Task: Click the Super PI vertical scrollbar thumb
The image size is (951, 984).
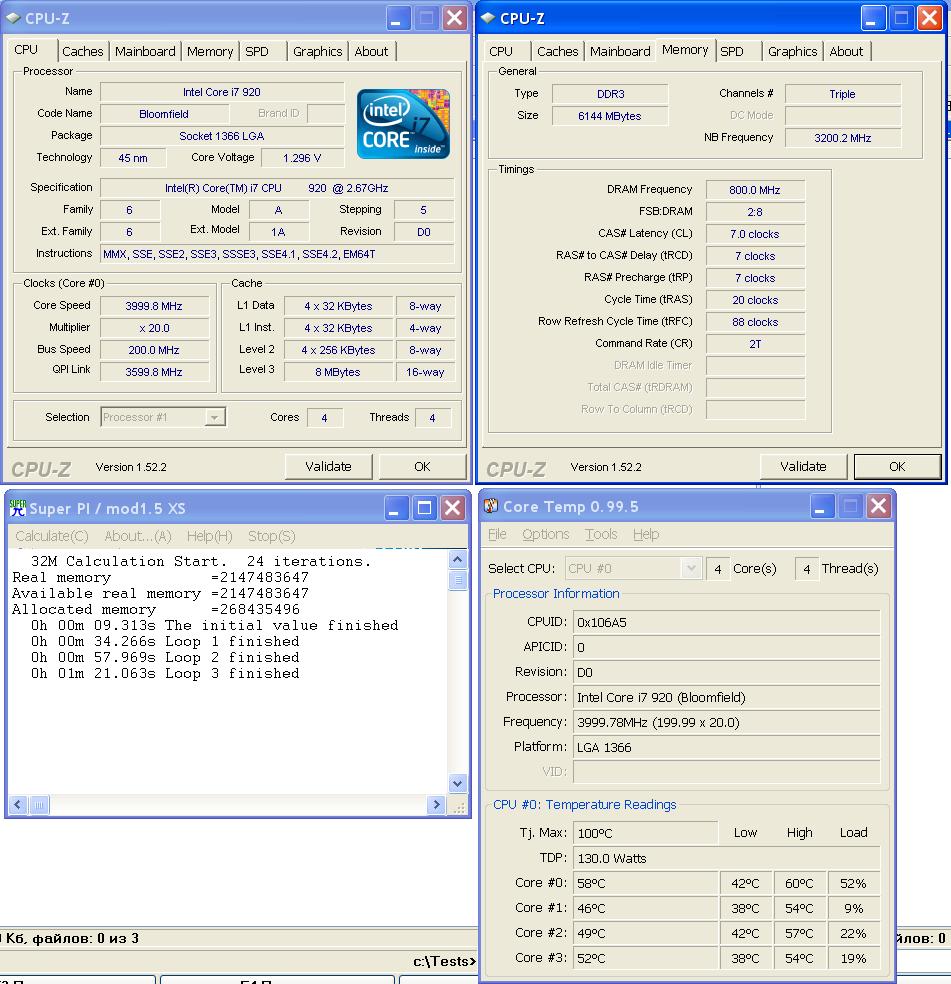Action: point(458,580)
